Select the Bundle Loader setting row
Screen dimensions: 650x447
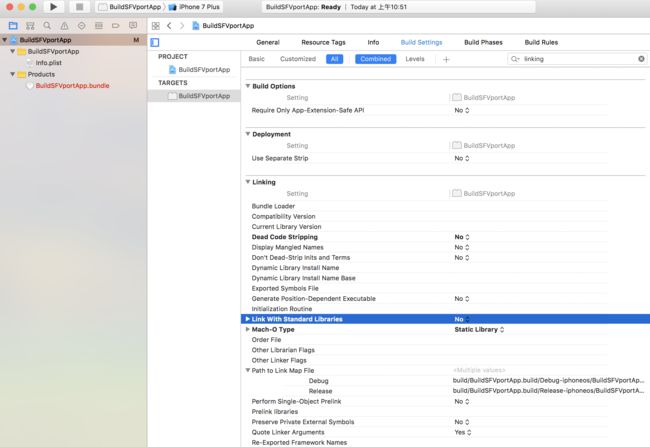445,206
